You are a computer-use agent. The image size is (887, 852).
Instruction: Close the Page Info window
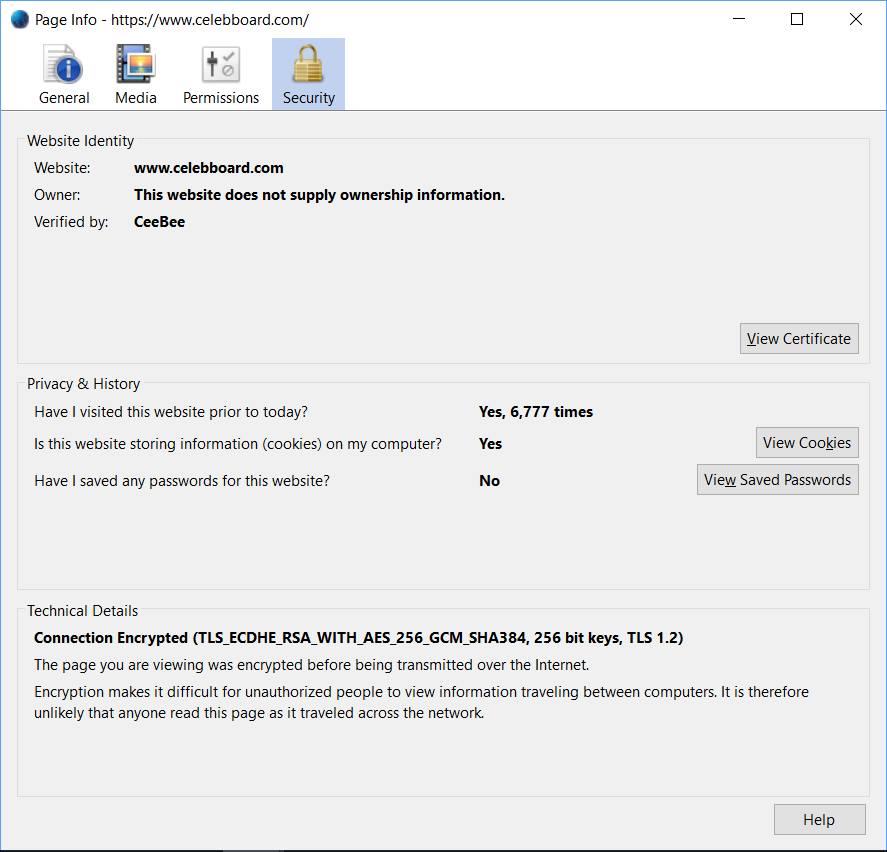(856, 19)
